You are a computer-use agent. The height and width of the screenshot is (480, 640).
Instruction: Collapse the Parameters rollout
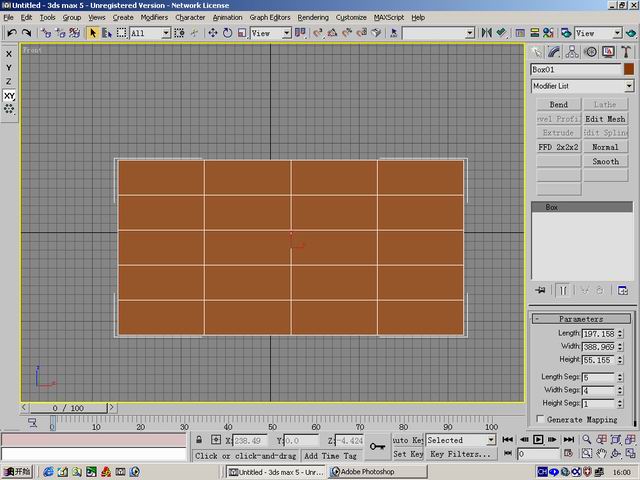(581, 319)
